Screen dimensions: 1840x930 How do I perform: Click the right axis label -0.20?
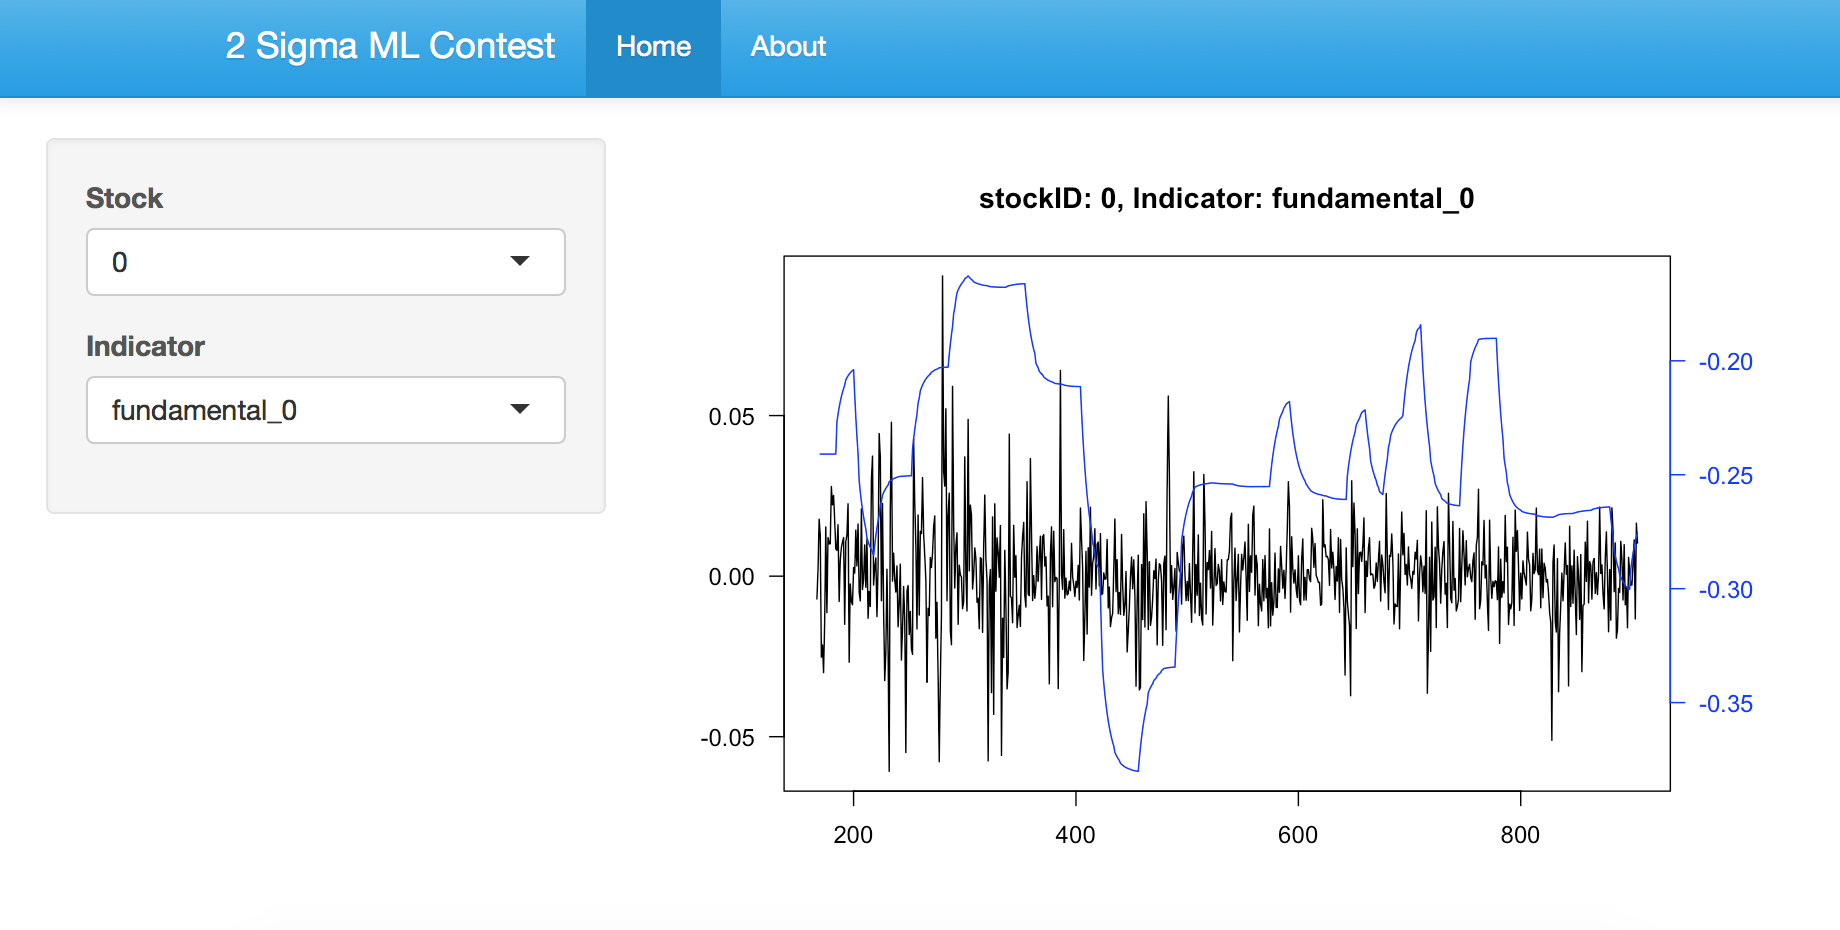1726,362
